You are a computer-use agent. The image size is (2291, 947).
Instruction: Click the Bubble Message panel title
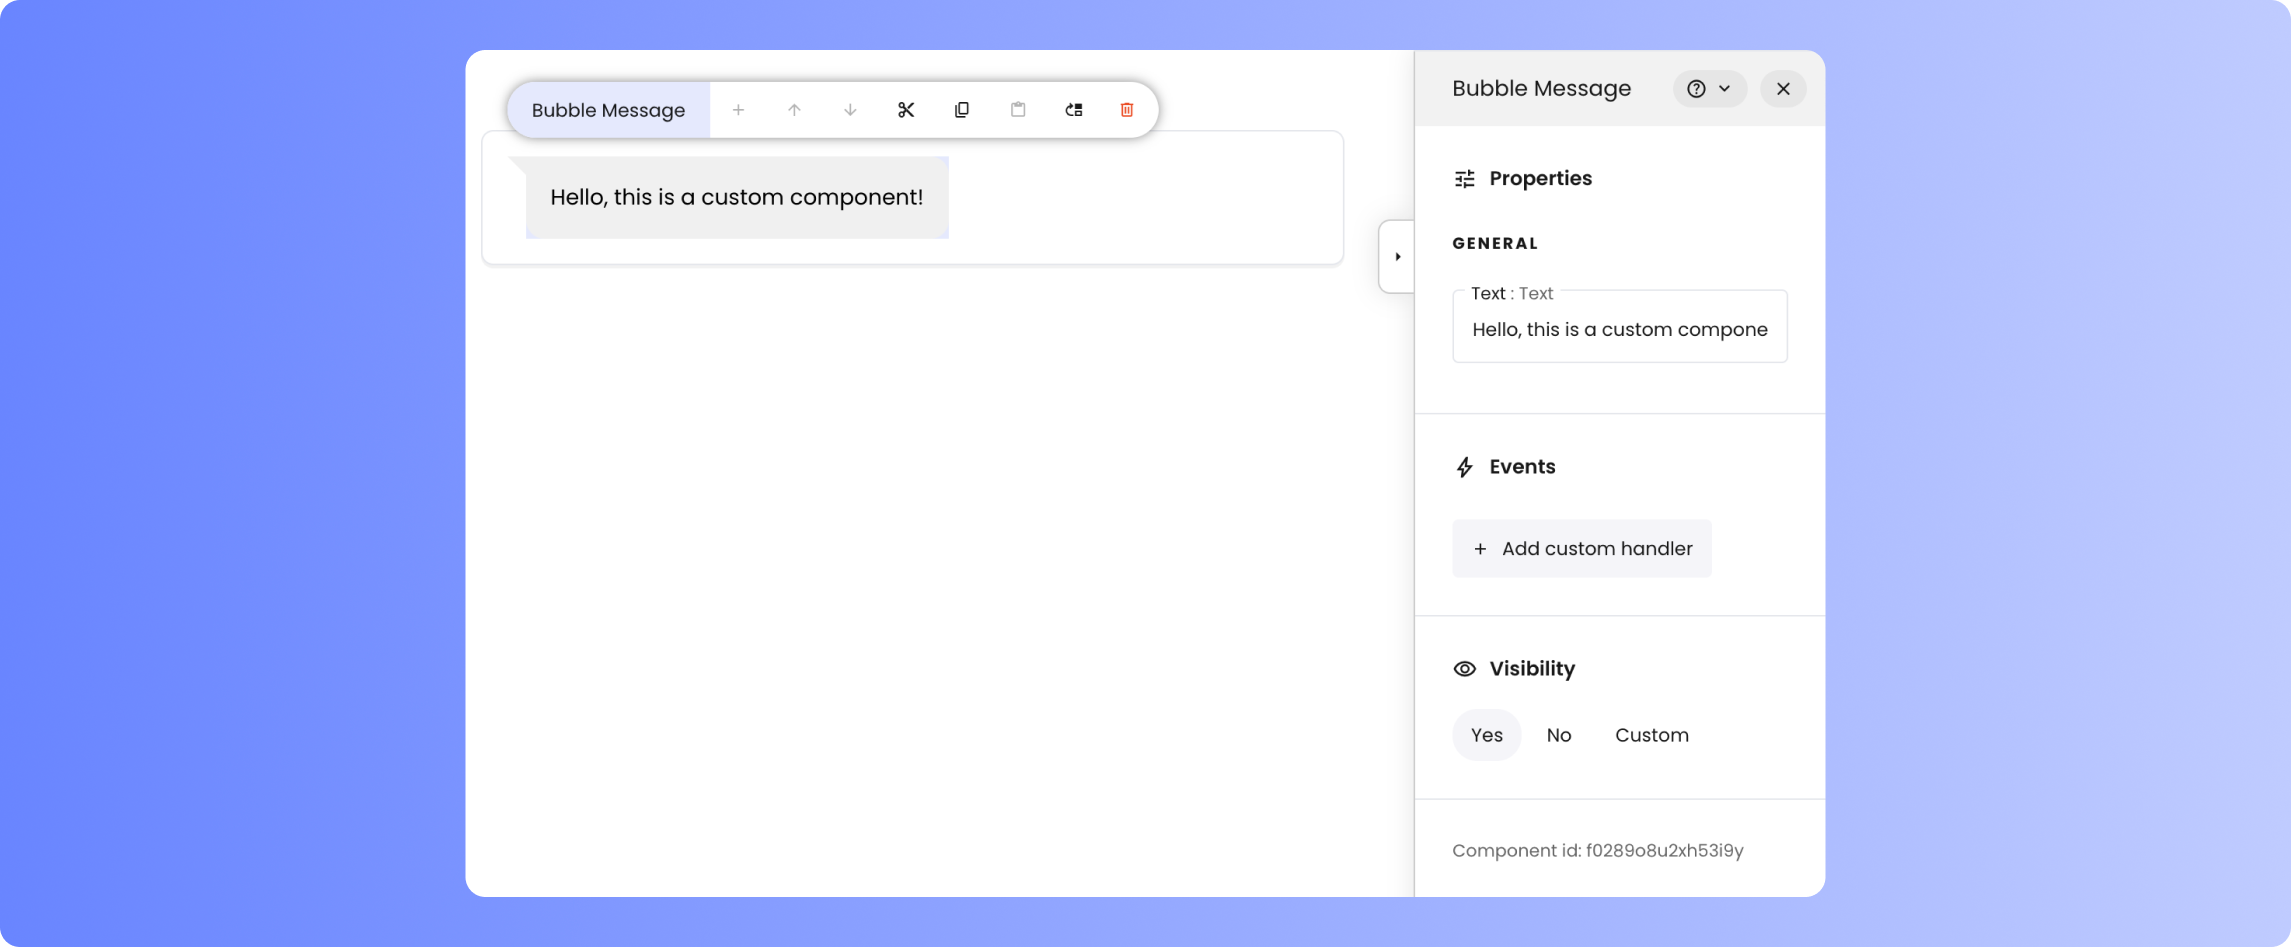click(x=1541, y=89)
